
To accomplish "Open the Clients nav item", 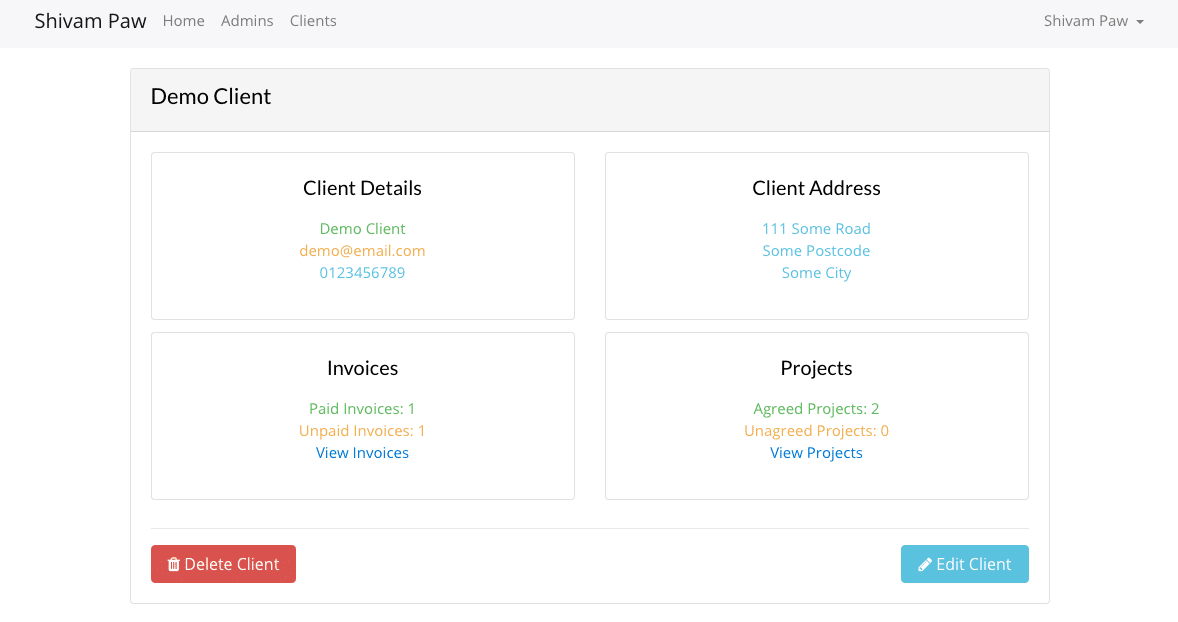I will [313, 21].
